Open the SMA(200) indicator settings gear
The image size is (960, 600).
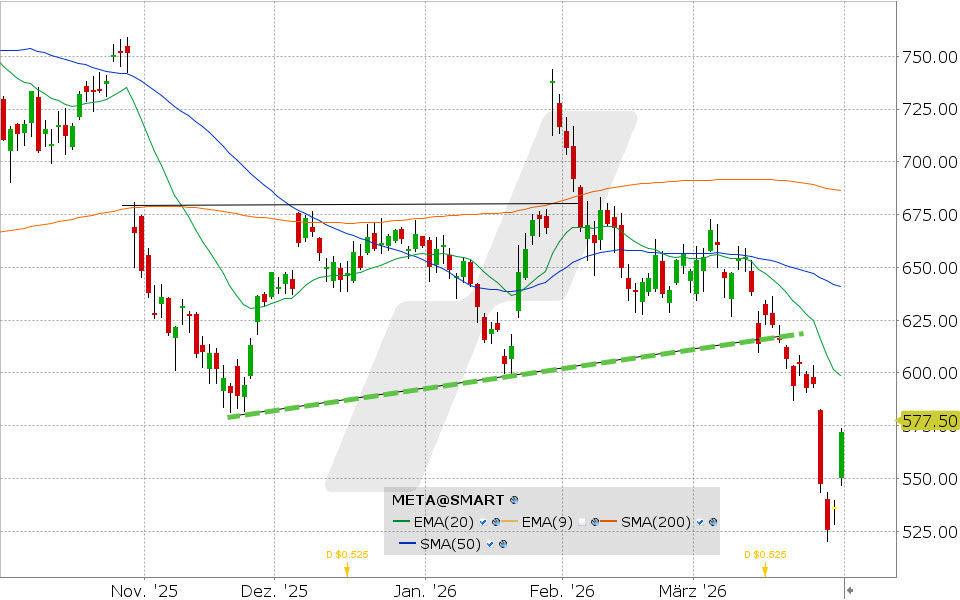click(x=712, y=521)
